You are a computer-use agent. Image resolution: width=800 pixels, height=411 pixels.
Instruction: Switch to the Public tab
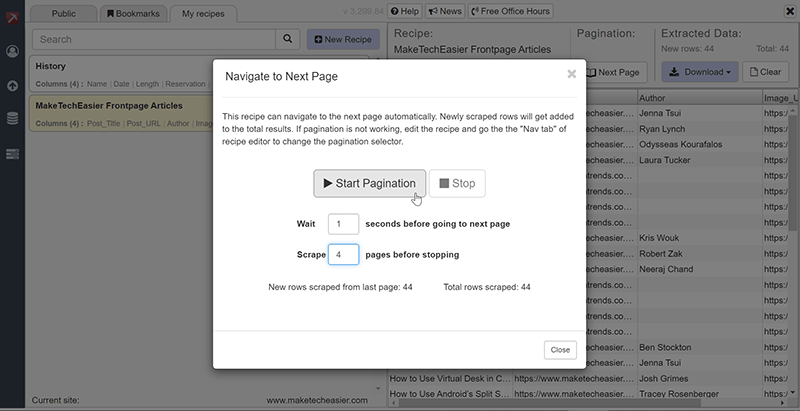[x=64, y=14]
